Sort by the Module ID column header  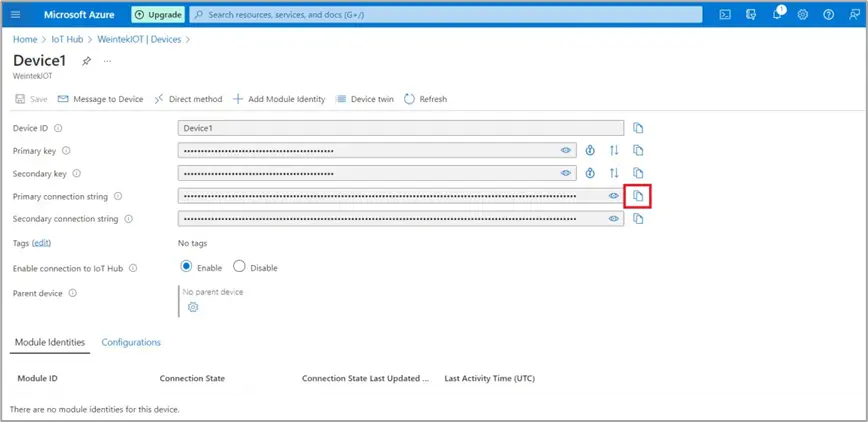38,379
